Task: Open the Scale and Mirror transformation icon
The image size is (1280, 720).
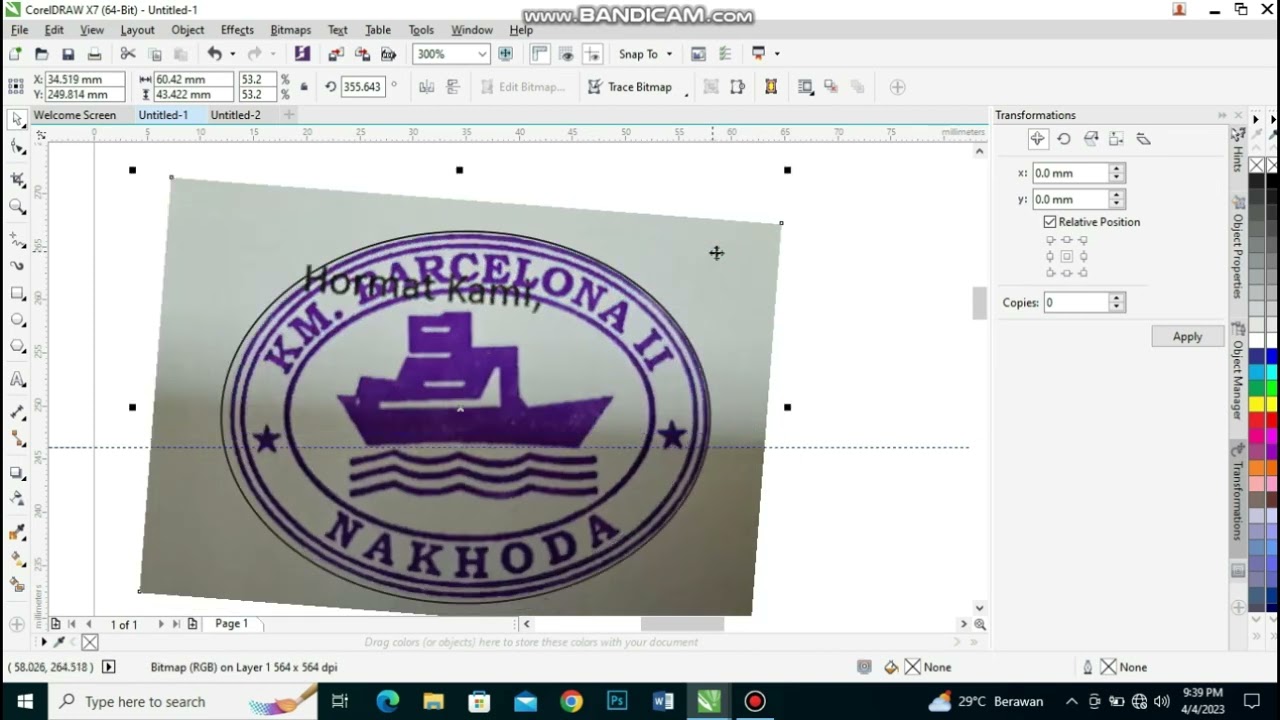Action: click(1091, 139)
